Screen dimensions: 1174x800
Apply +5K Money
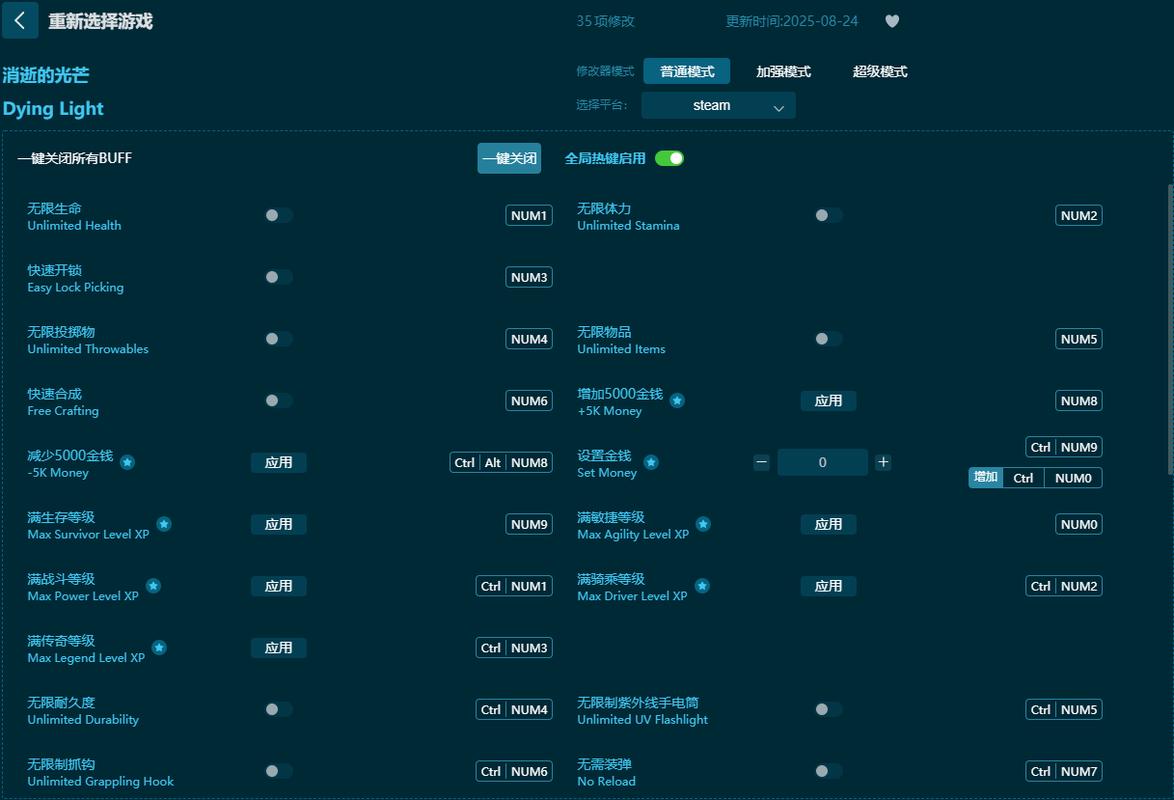828,401
